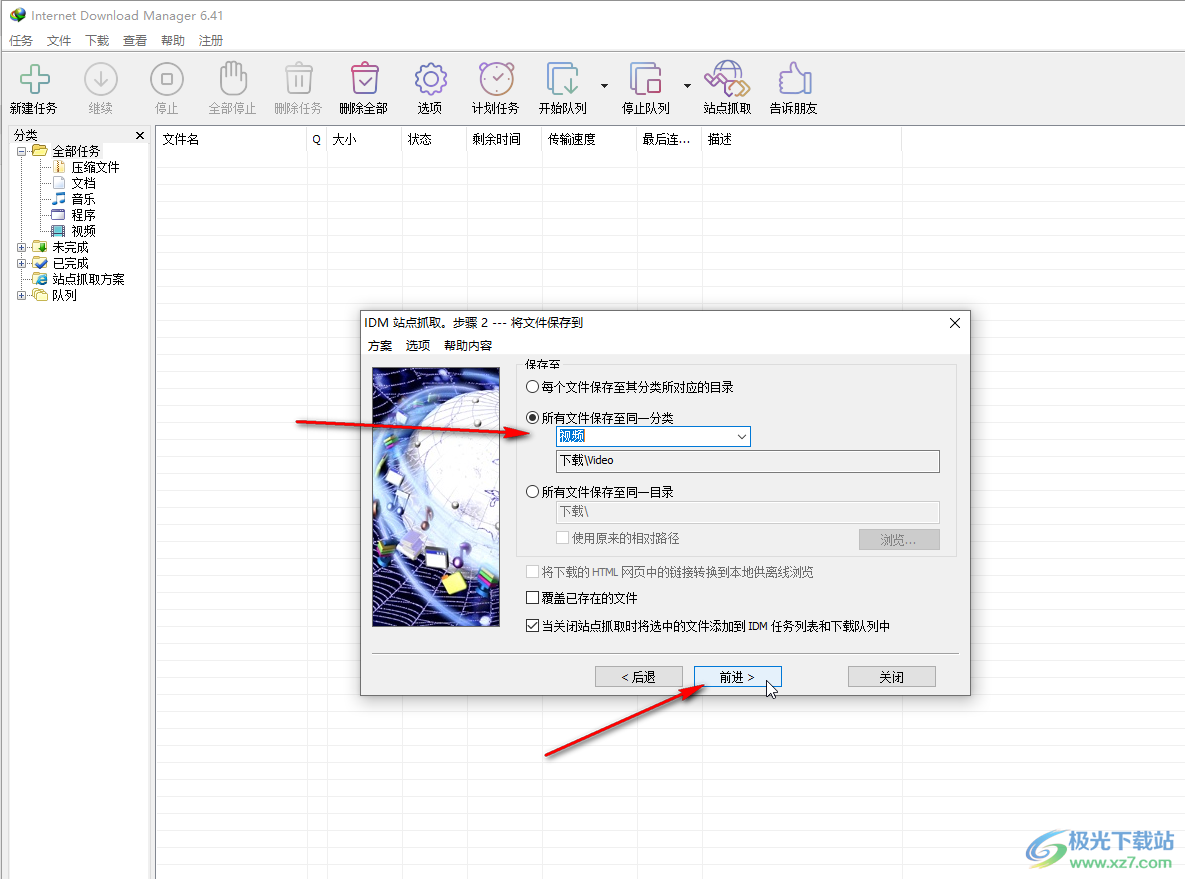Open the dialog's 选项 menu
The image size is (1185, 879).
(x=418, y=345)
